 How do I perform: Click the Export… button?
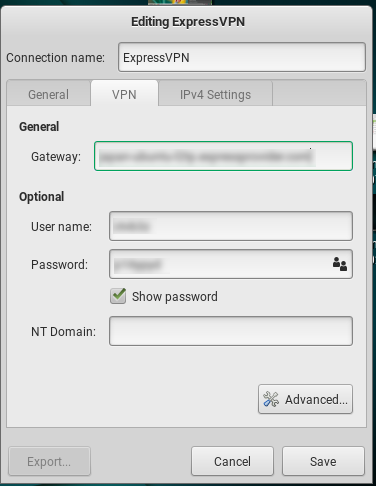click(49, 462)
